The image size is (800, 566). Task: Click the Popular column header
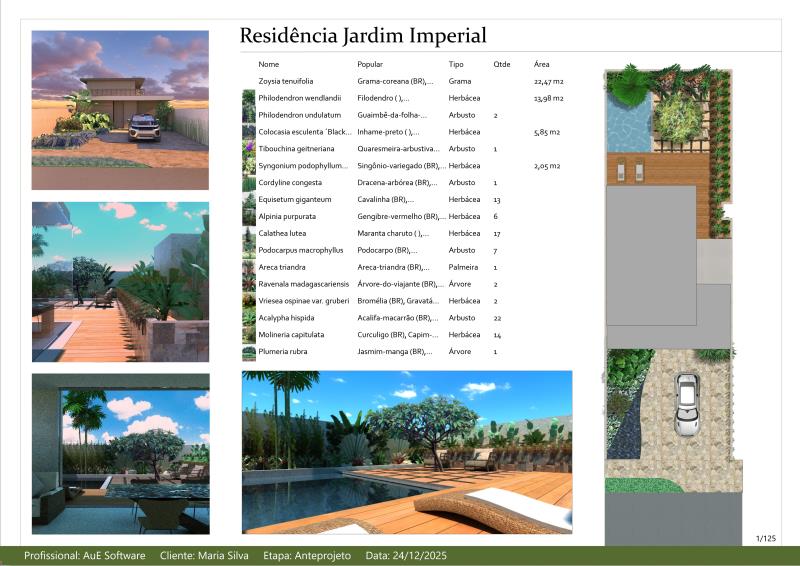coord(370,64)
